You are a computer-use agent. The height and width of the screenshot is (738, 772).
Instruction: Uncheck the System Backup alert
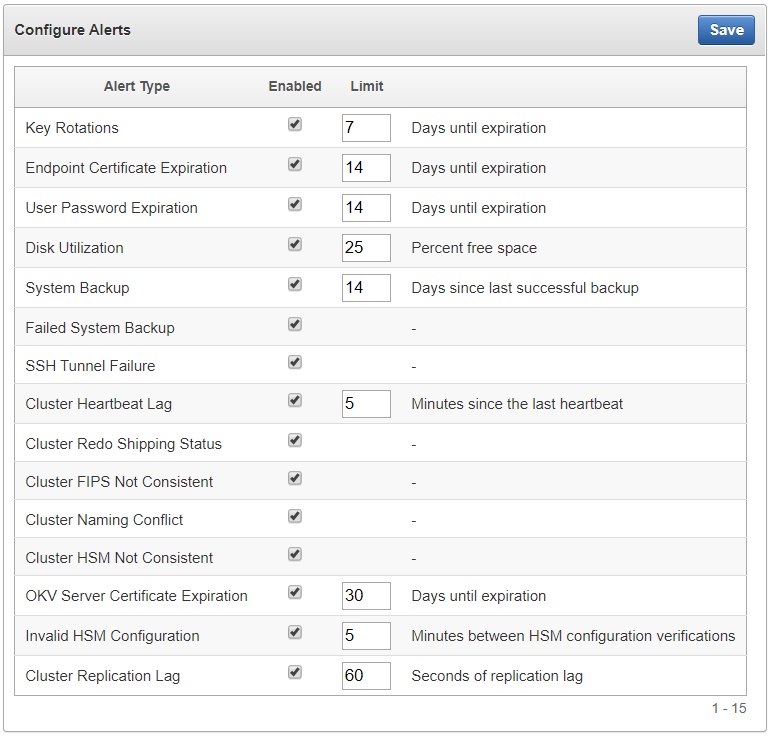point(295,285)
